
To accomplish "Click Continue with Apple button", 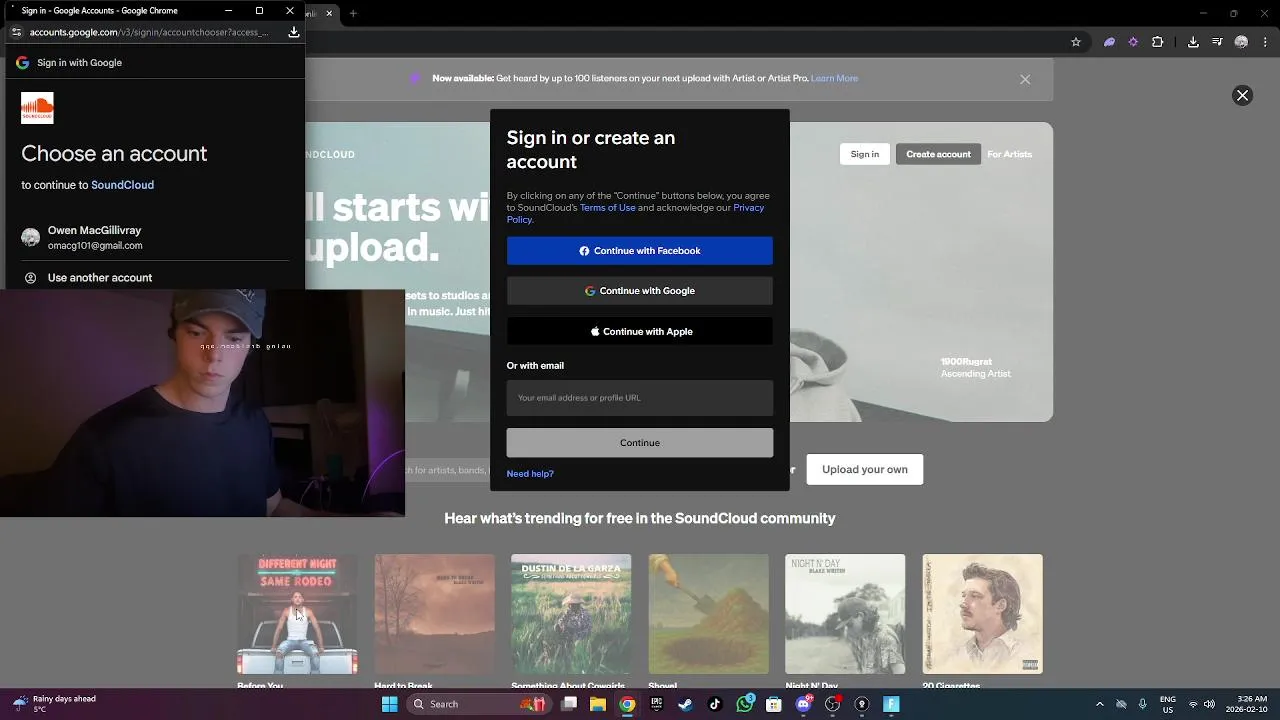I will (640, 331).
